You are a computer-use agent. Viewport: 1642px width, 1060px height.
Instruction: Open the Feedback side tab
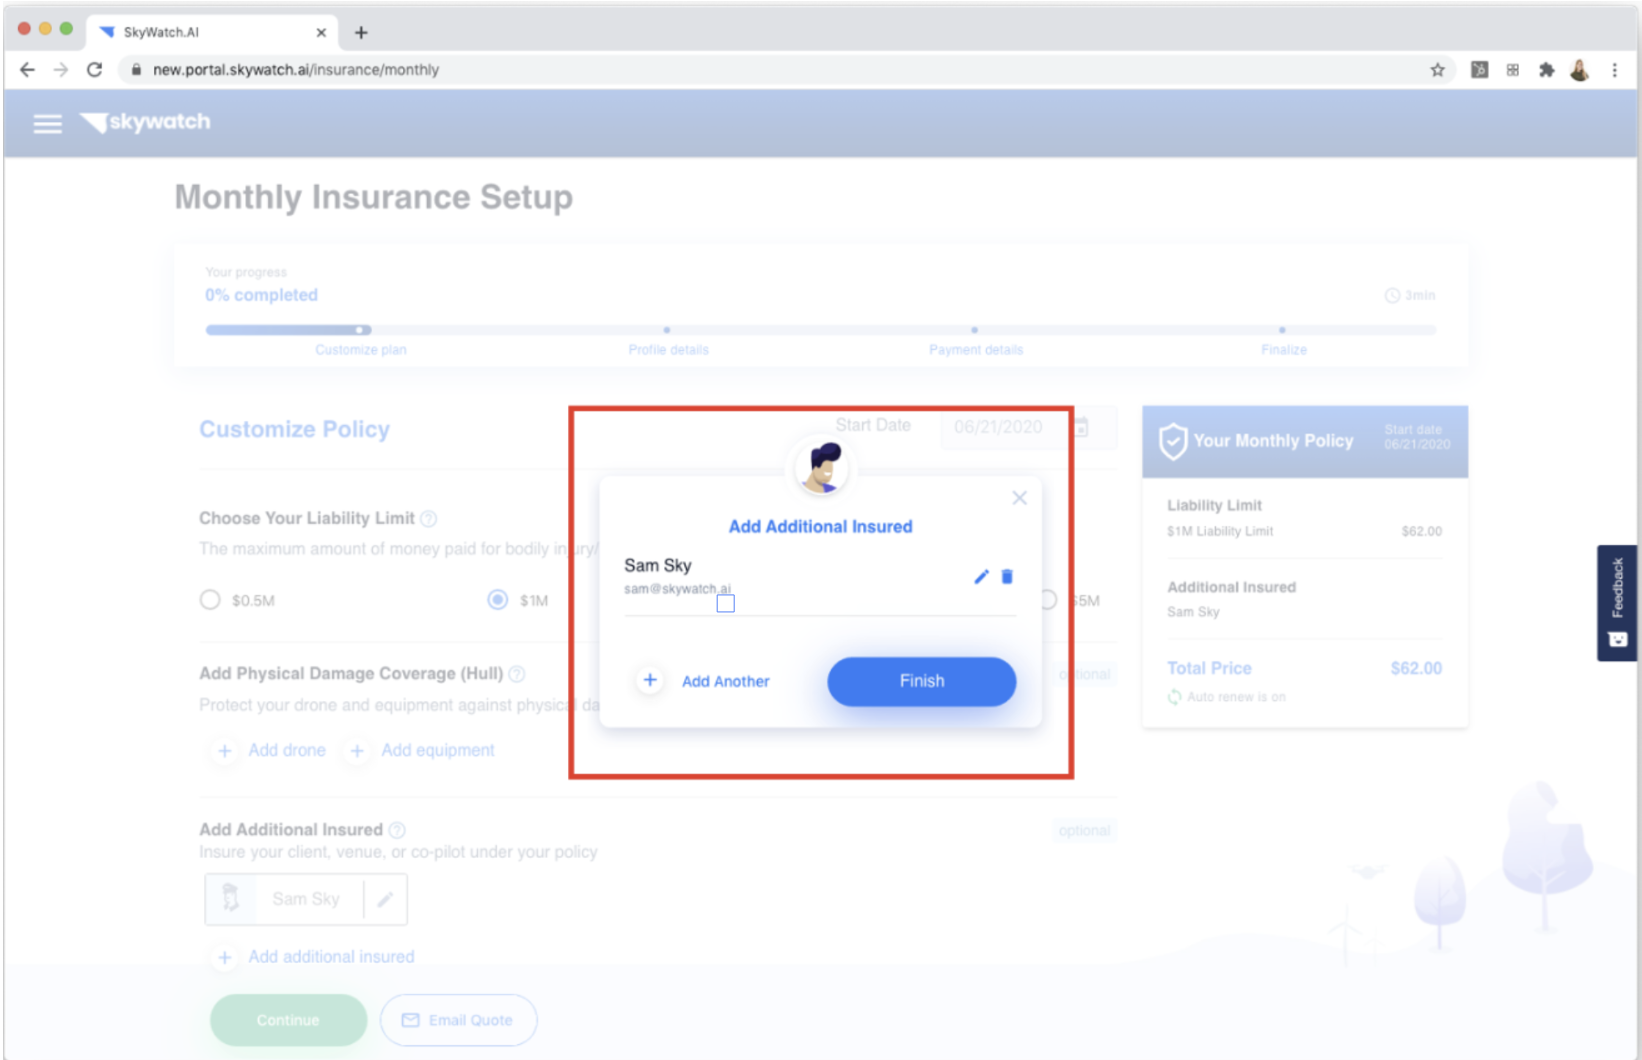[1617, 602]
